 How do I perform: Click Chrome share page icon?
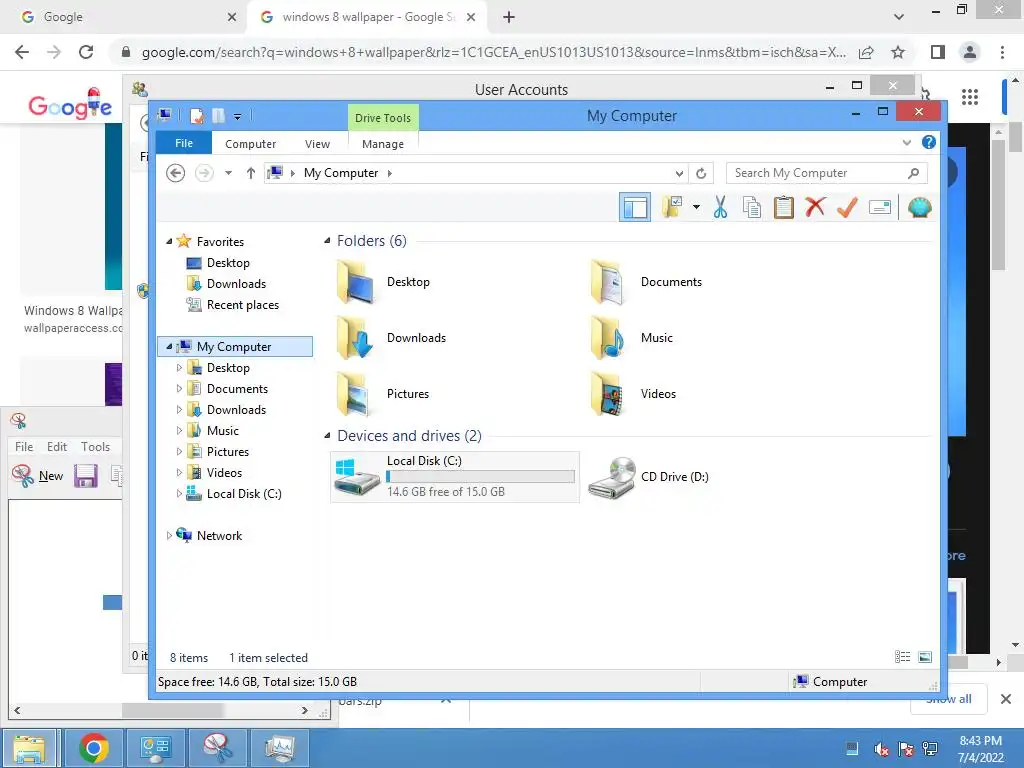coord(866,52)
